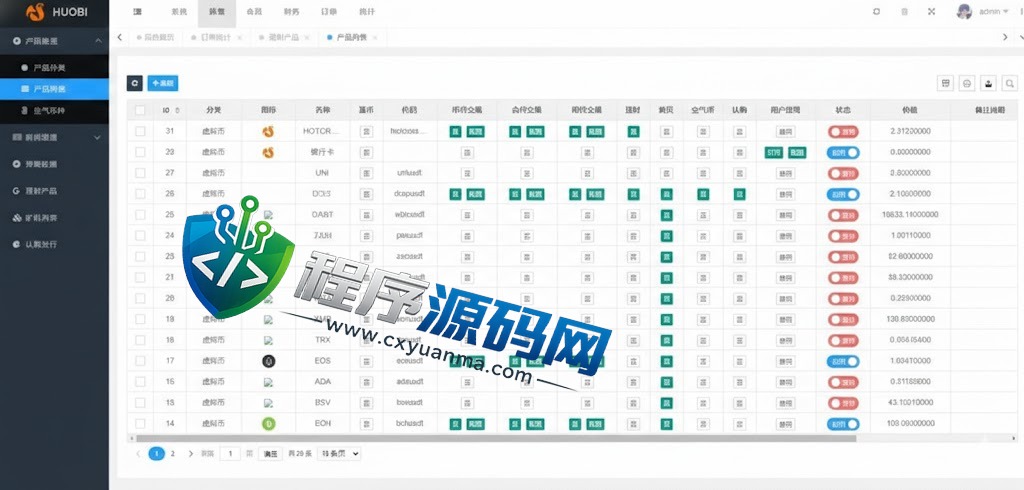Click the highlighted top navigation menu item
Image resolution: width=1024 pixels, height=490 pixels.
click(x=217, y=12)
